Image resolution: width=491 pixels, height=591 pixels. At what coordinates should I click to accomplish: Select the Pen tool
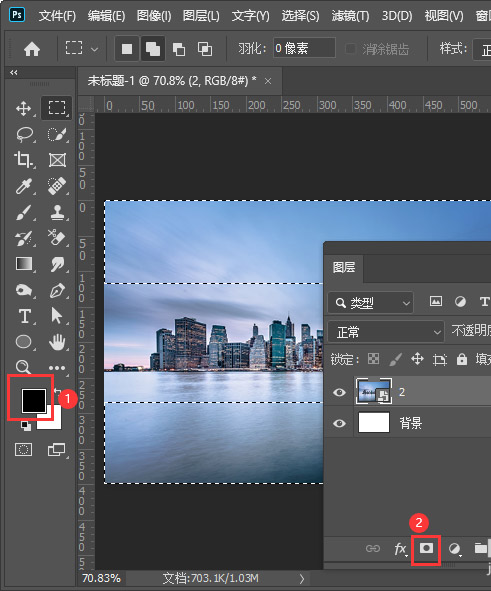pos(57,291)
